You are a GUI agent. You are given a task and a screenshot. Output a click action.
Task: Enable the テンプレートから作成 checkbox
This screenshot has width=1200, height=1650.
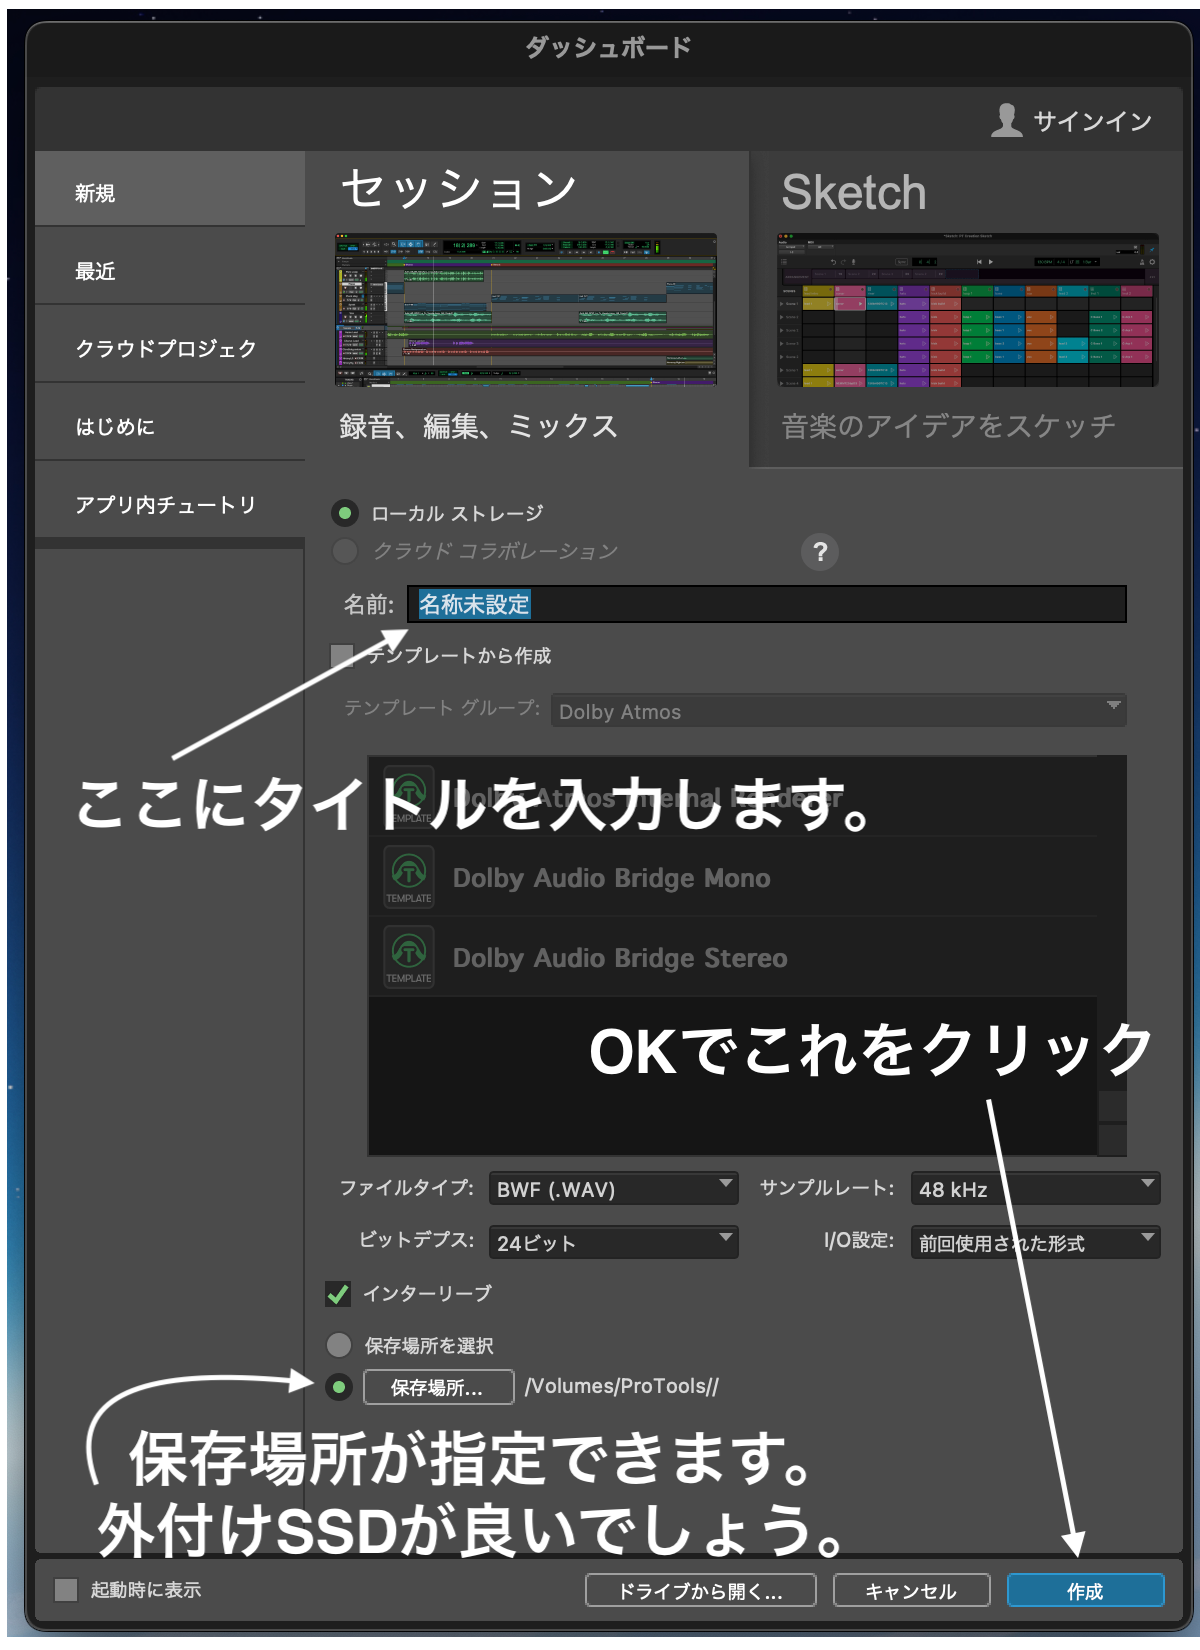342,655
